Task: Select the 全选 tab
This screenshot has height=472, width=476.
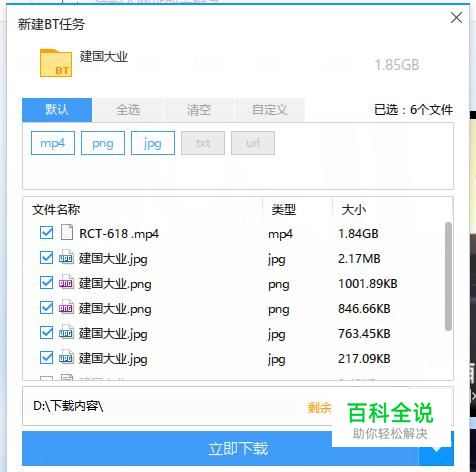Action: click(128, 110)
